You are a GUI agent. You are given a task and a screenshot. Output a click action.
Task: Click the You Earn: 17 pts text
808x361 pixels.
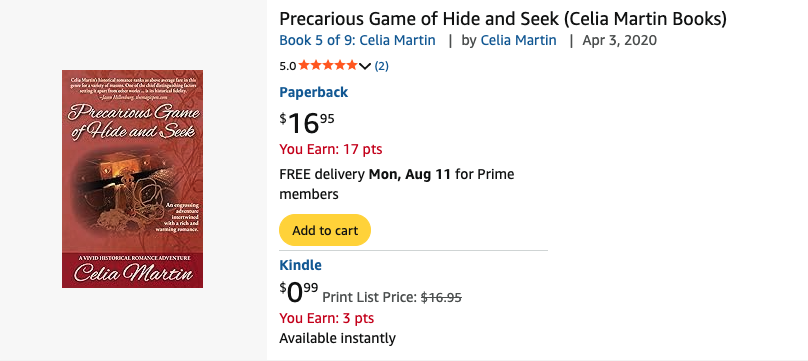[x=331, y=149]
